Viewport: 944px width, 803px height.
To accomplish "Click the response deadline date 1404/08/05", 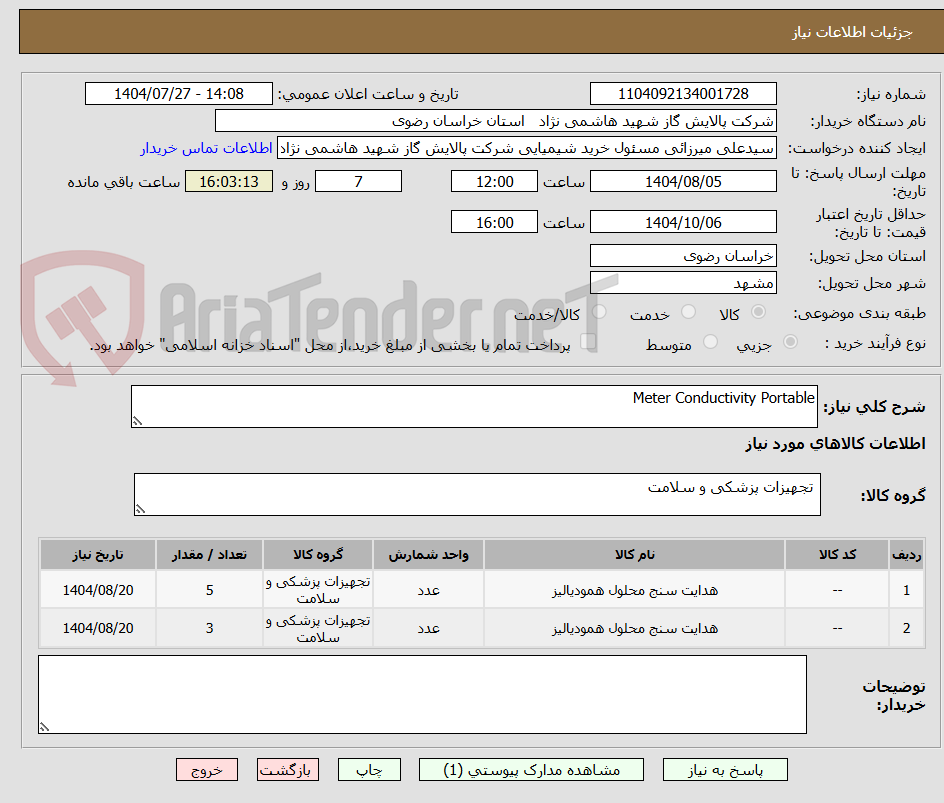I will tap(683, 181).
